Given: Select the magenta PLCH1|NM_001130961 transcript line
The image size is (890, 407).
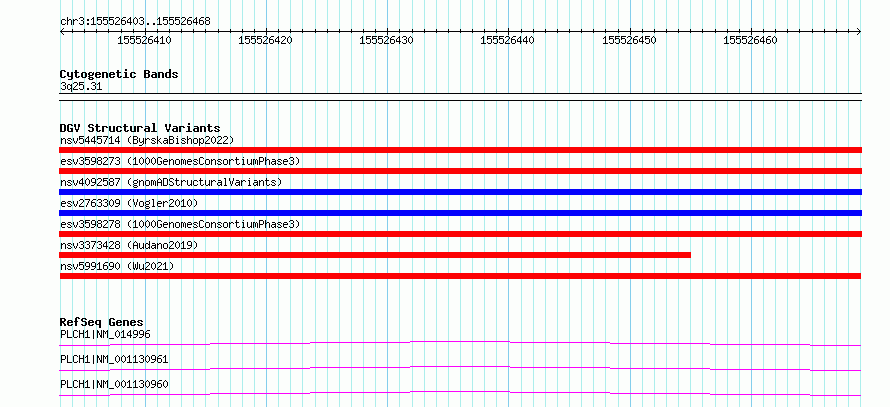Looking at the screenshot, I should 460,368.
